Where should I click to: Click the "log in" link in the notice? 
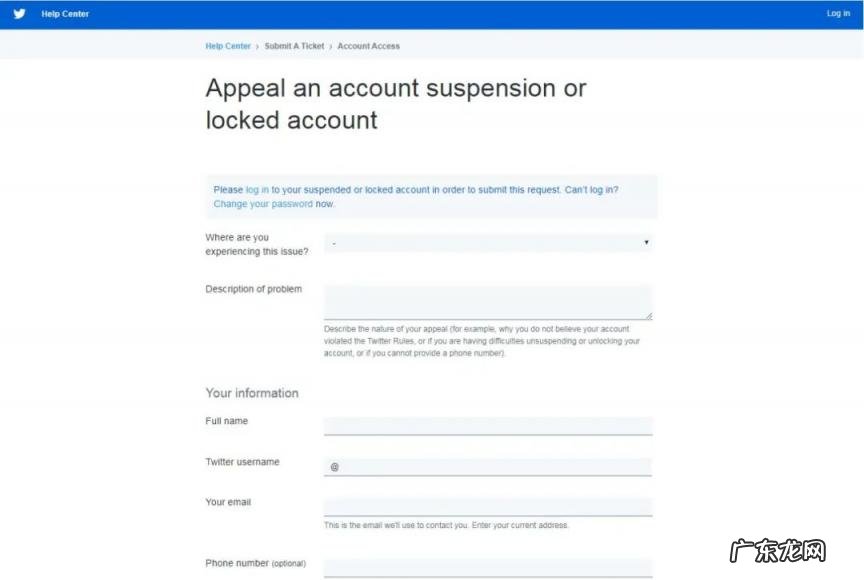257,189
